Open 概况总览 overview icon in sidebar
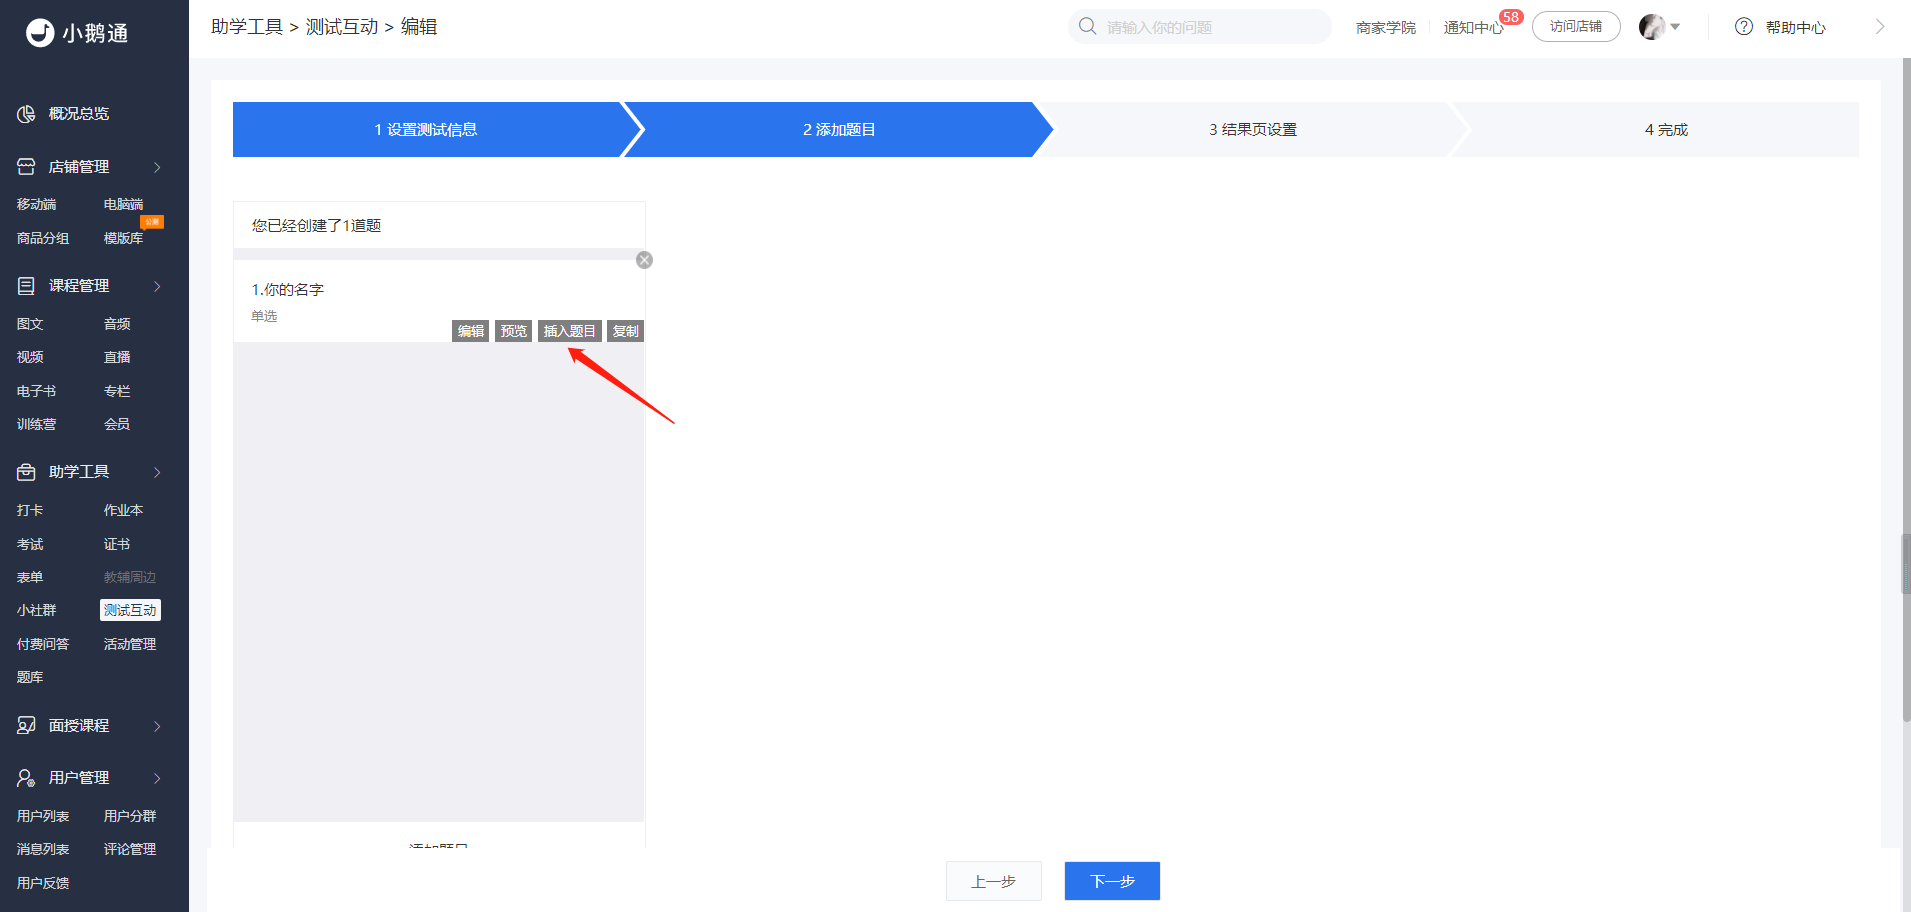This screenshot has height=912, width=1911. (x=26, y=114)
